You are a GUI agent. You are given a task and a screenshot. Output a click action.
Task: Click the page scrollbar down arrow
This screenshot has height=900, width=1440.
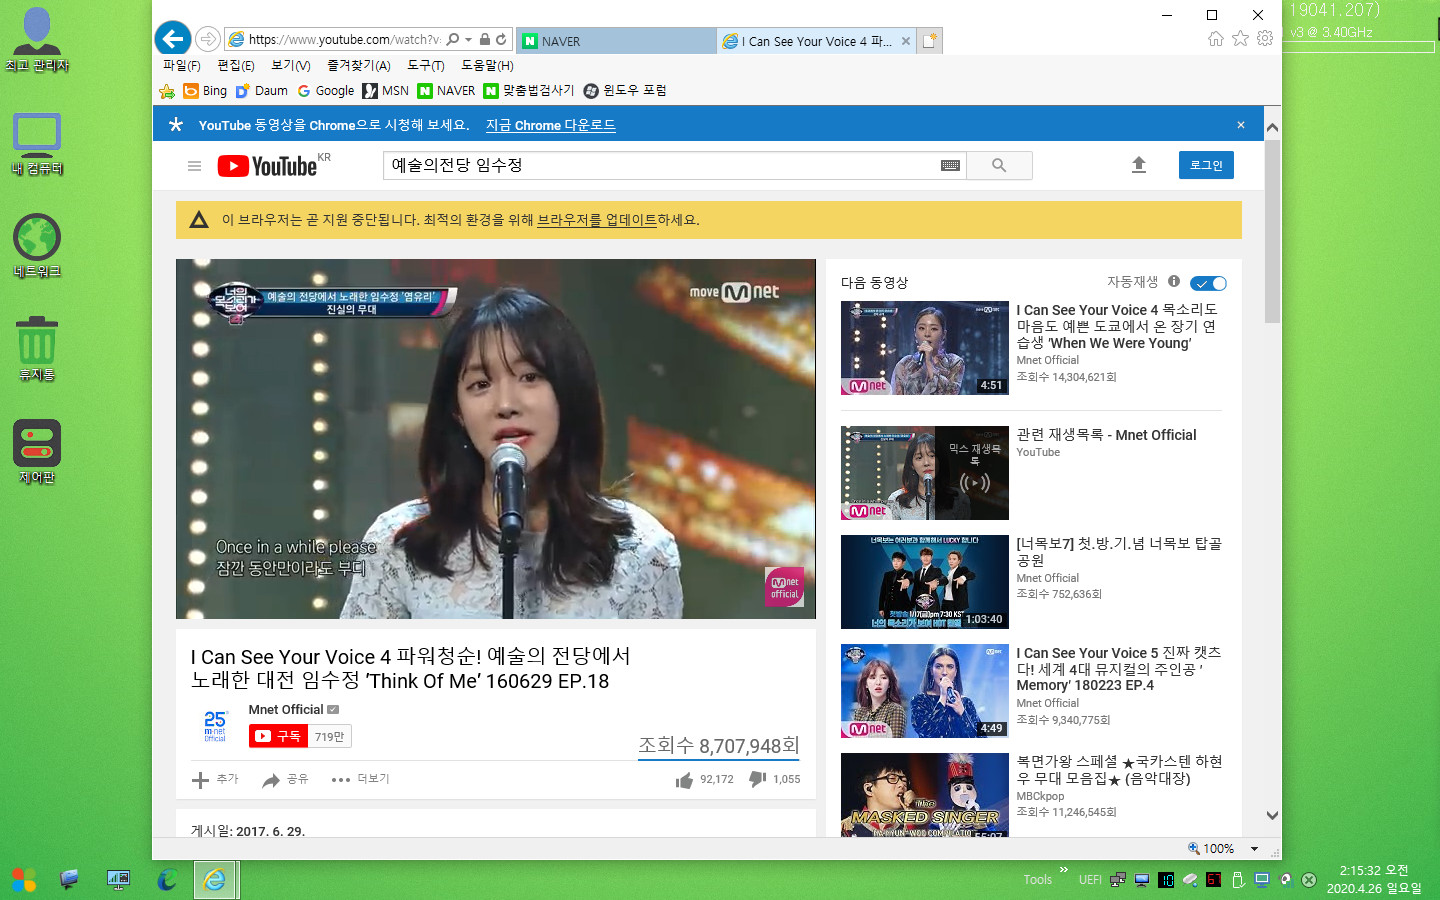[1272, 815]
